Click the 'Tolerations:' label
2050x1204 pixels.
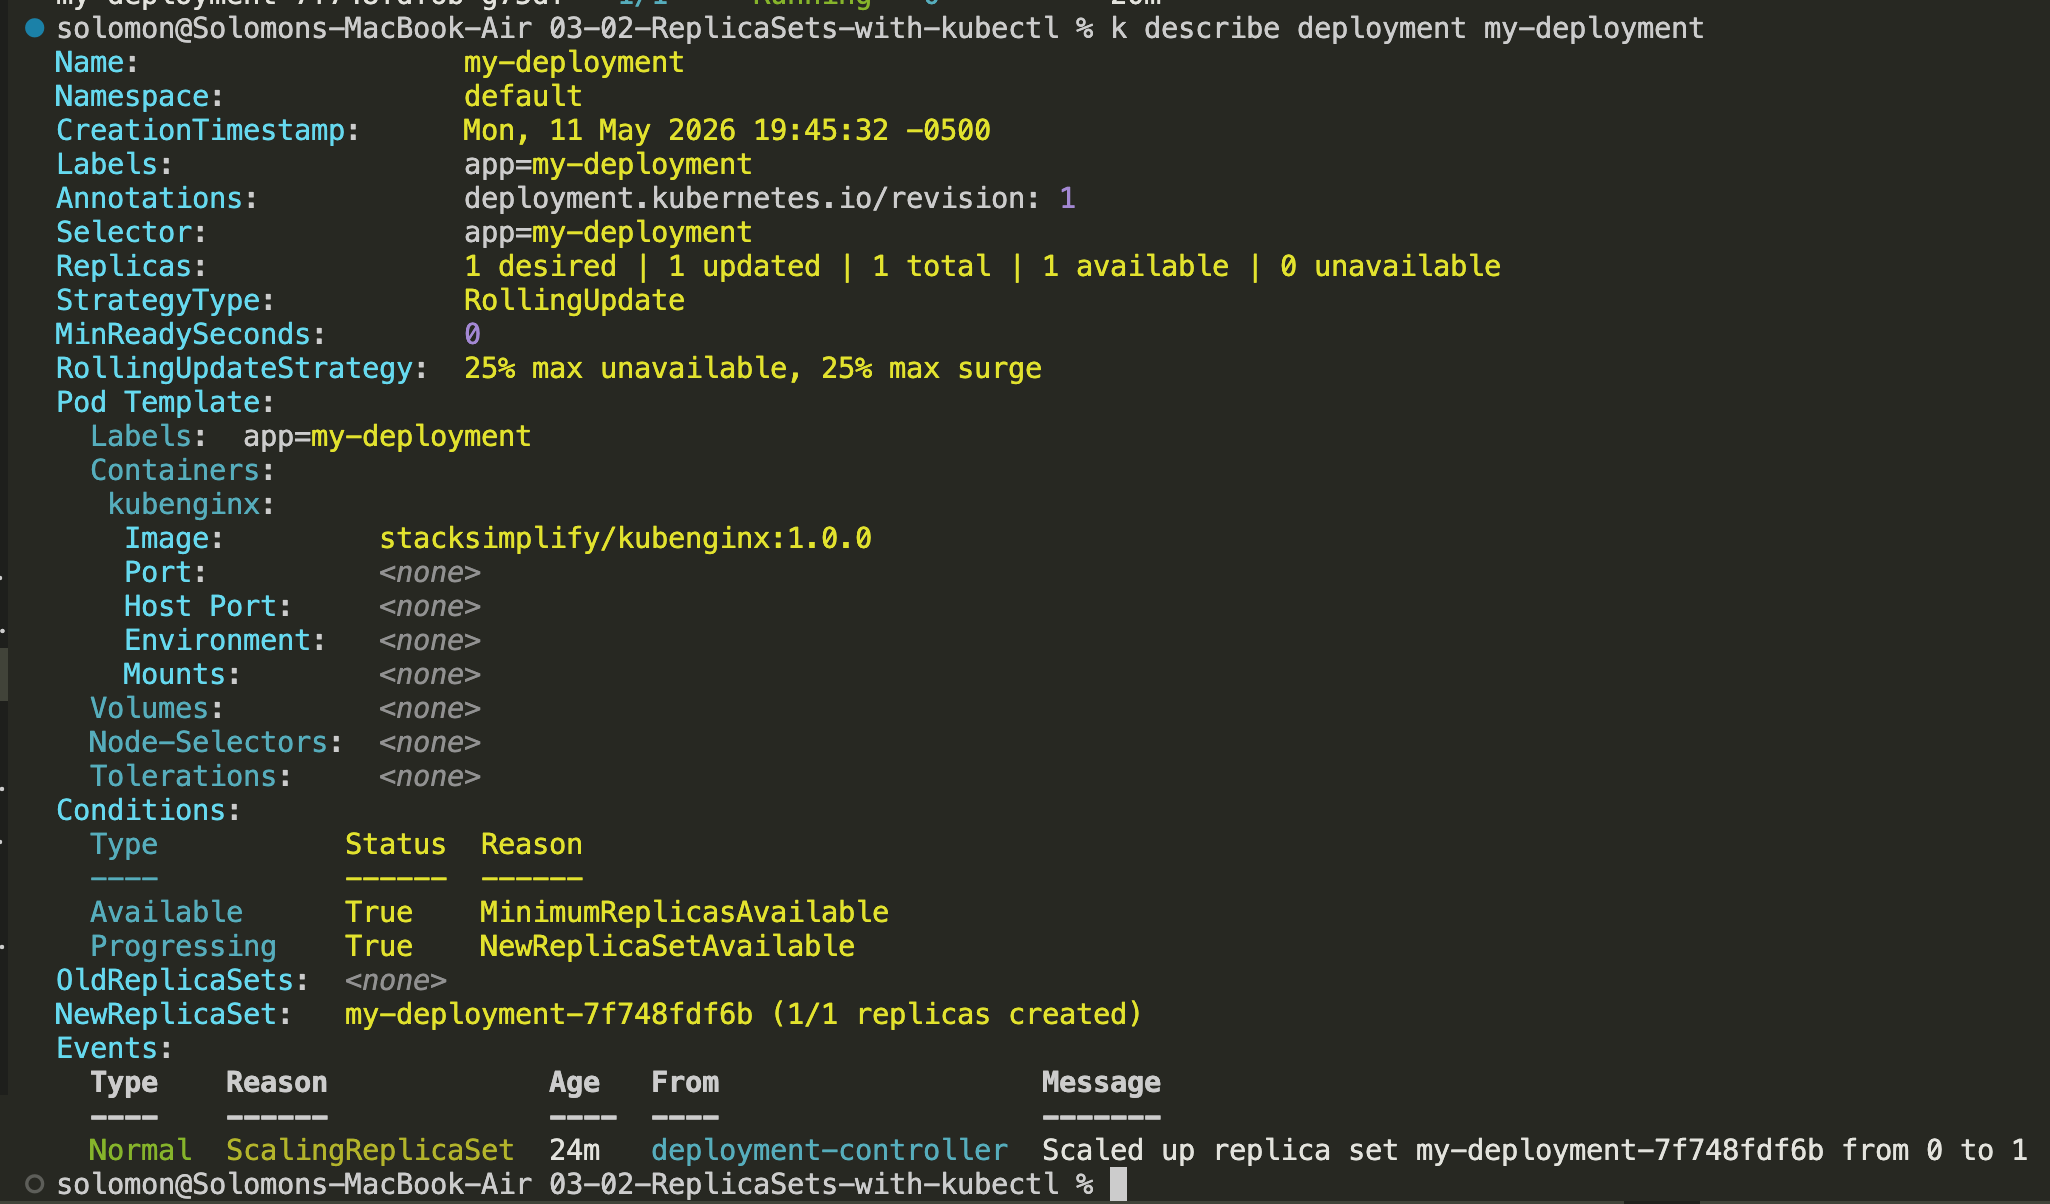point(191,776)
